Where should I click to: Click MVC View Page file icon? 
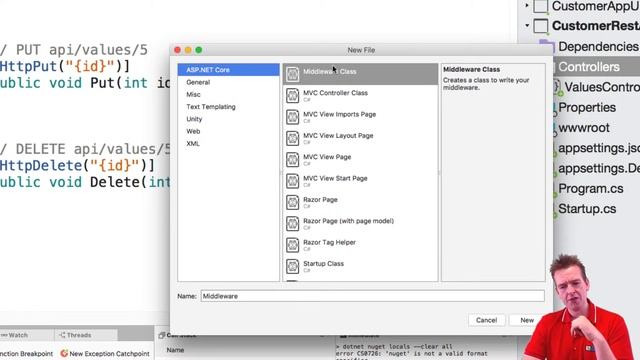coord(292,160)
